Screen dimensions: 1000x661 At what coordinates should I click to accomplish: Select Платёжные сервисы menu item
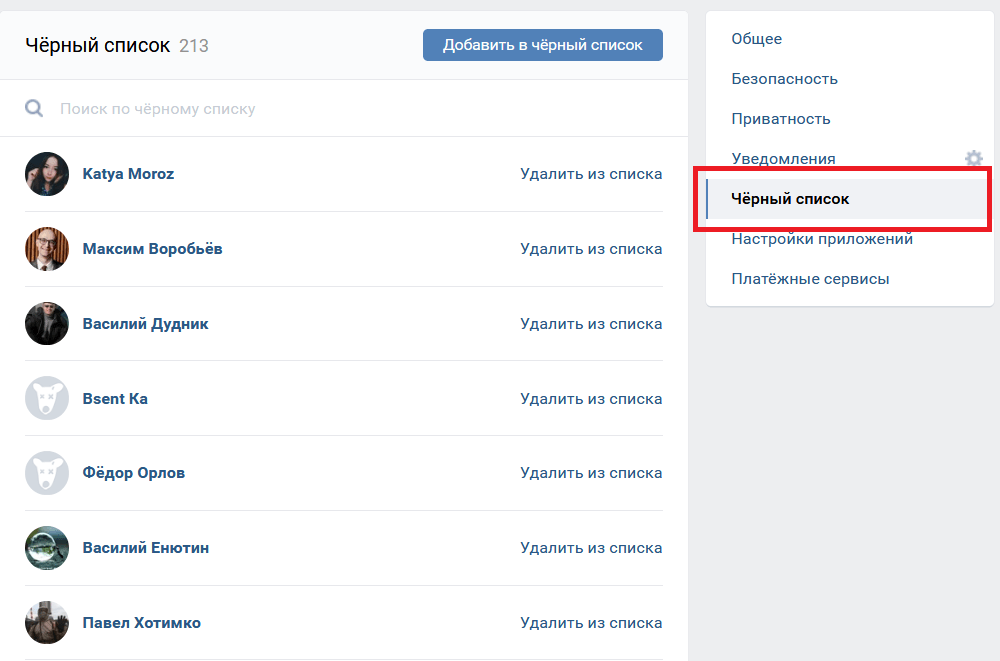click(810, 279)
